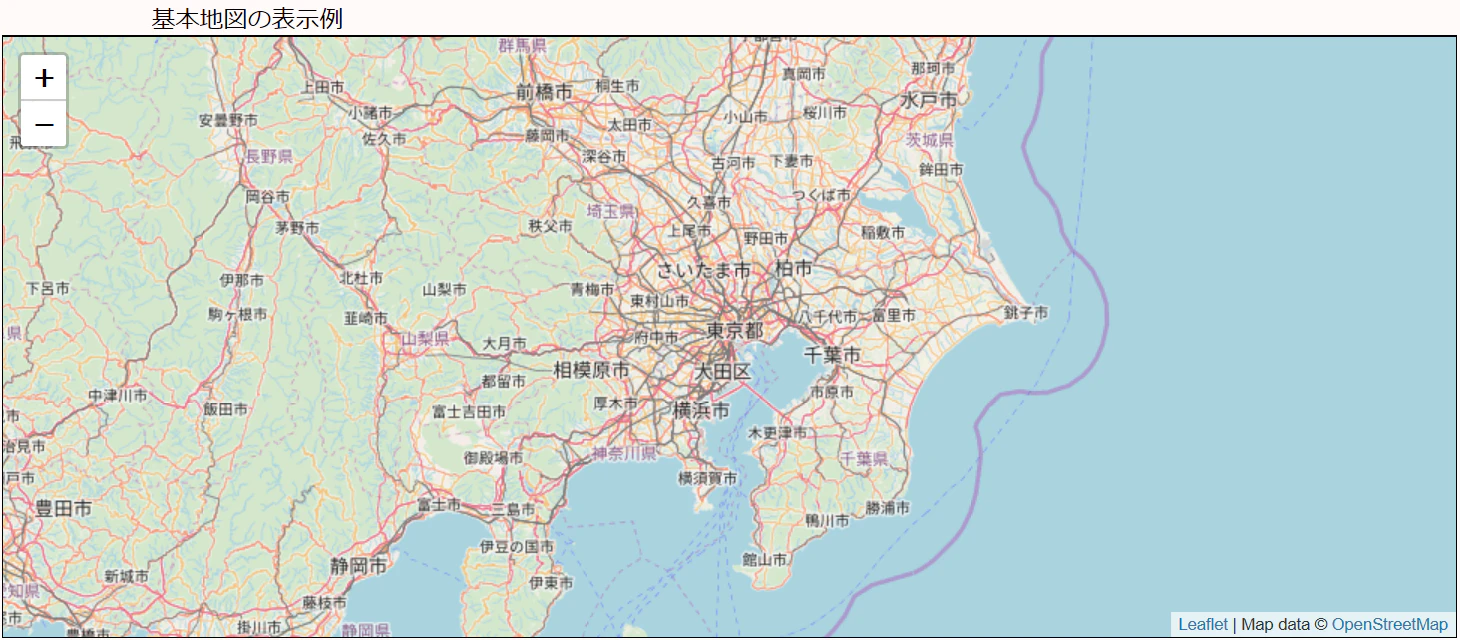Viewport: 1460px width, 640px height.
Task: Click the 木更津市 label
Action: [x=777, y=433]
